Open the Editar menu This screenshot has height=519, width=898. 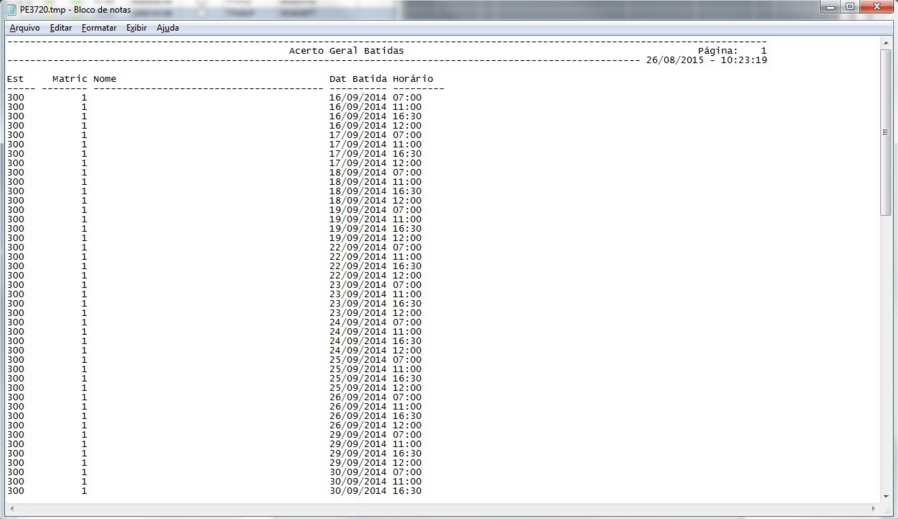tap(61, 27)
